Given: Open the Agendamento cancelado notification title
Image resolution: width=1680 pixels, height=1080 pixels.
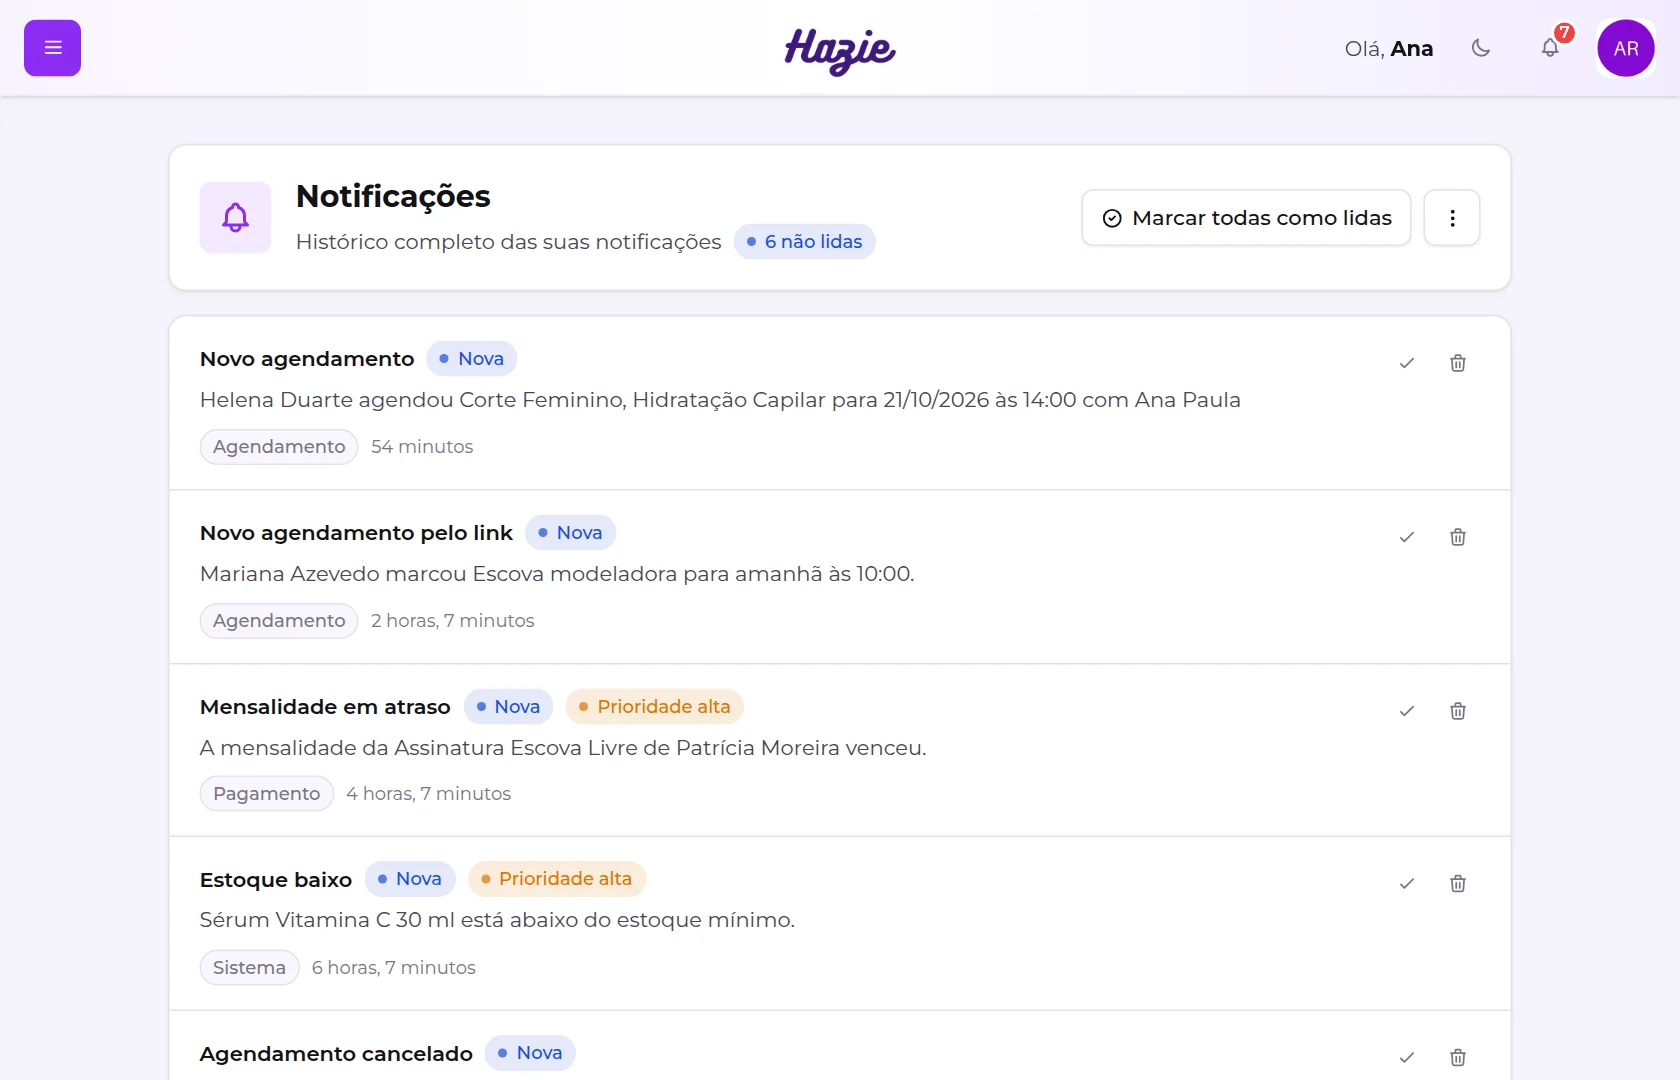Looking at the screenshot, I should pyautogui.click(x=336, y=1054).
